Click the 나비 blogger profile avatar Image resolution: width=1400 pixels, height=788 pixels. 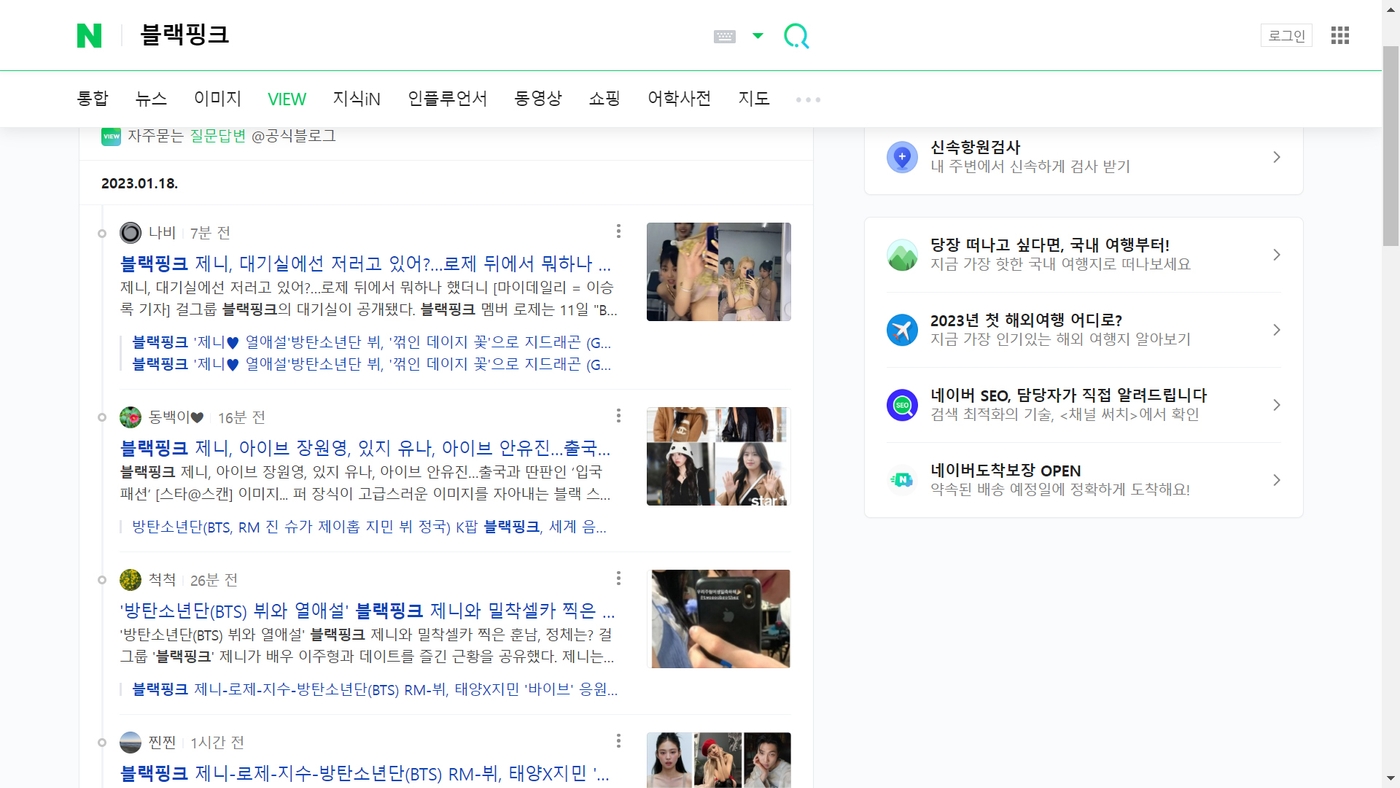pyautogui.click(x=131, y=233)
